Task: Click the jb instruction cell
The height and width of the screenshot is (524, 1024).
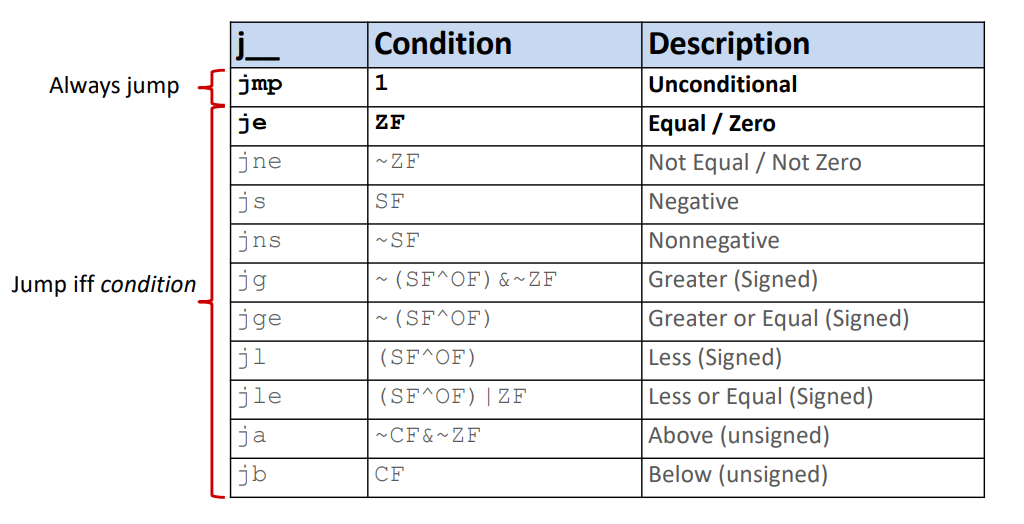Action: 299,478
